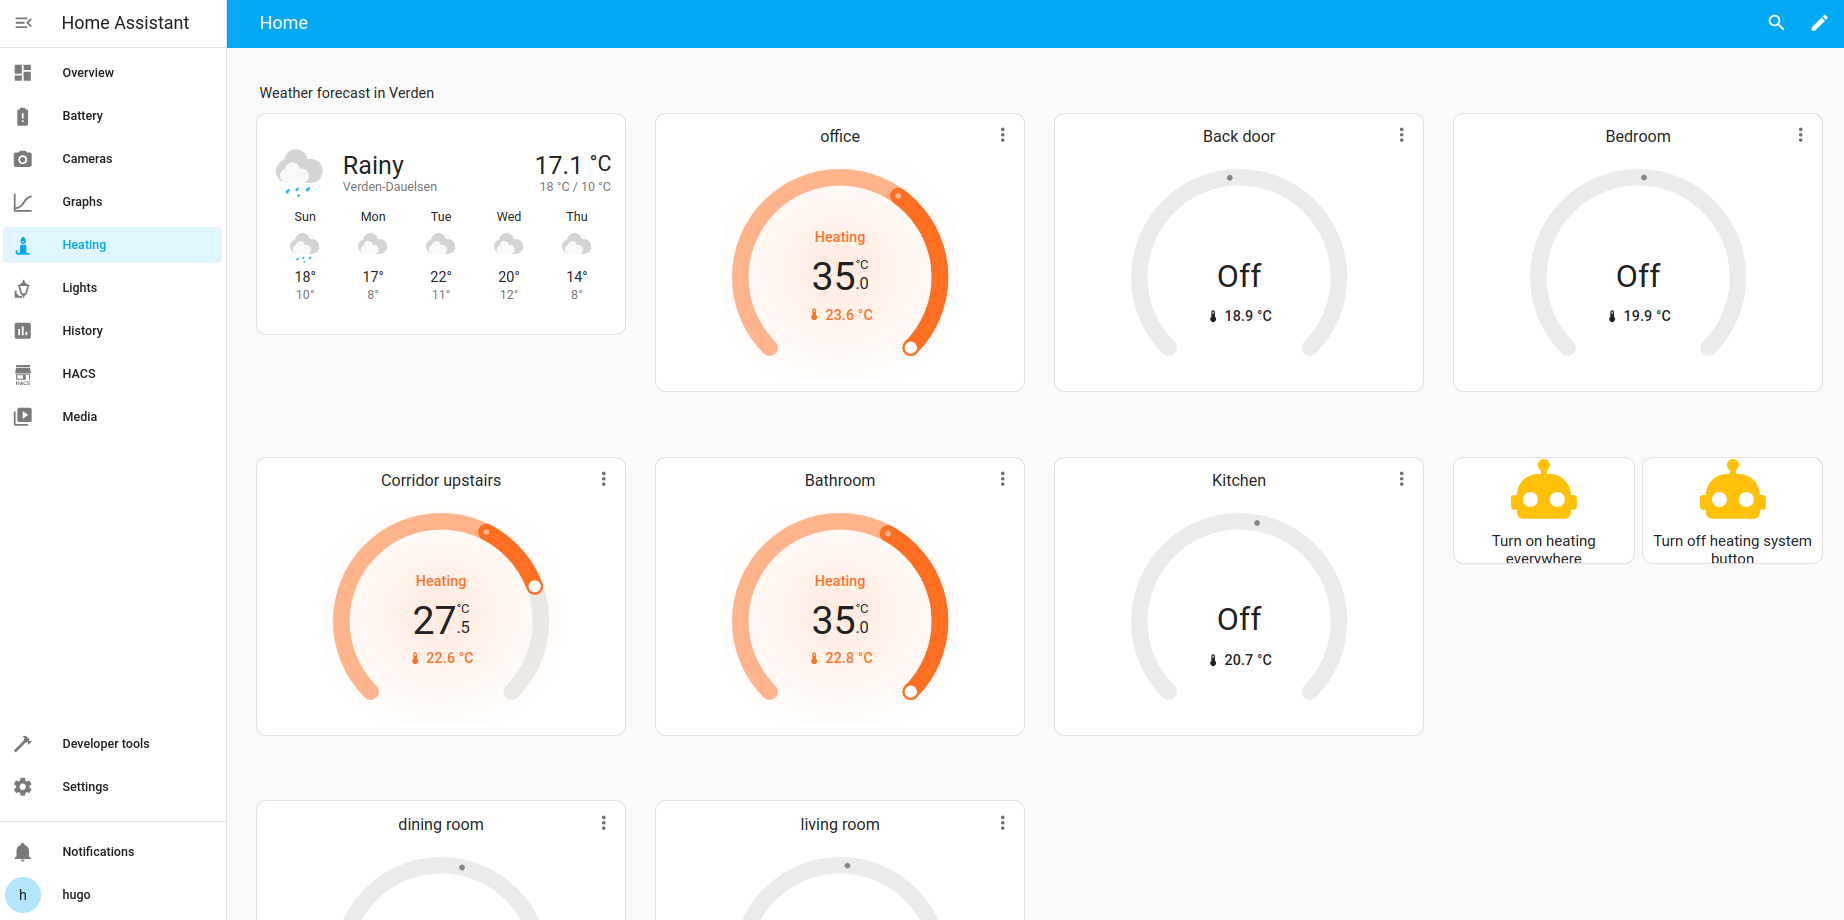Click the Corridor upstairs temperature slider handle
Screen dimensions: 1844x920
(x=535, y=587)
